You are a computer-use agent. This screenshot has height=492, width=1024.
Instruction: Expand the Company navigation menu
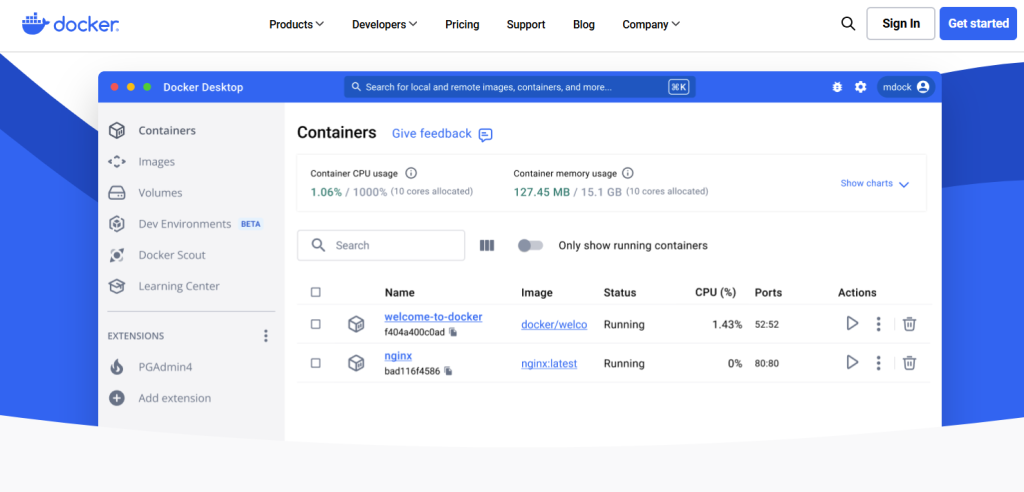pyautogui.click(x=650, y=24)
